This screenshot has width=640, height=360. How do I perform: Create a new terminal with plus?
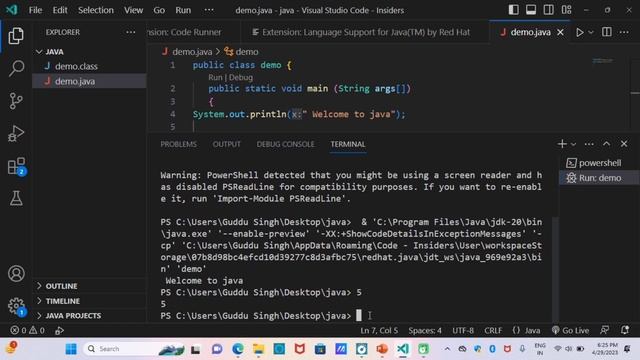pos(562,144)
